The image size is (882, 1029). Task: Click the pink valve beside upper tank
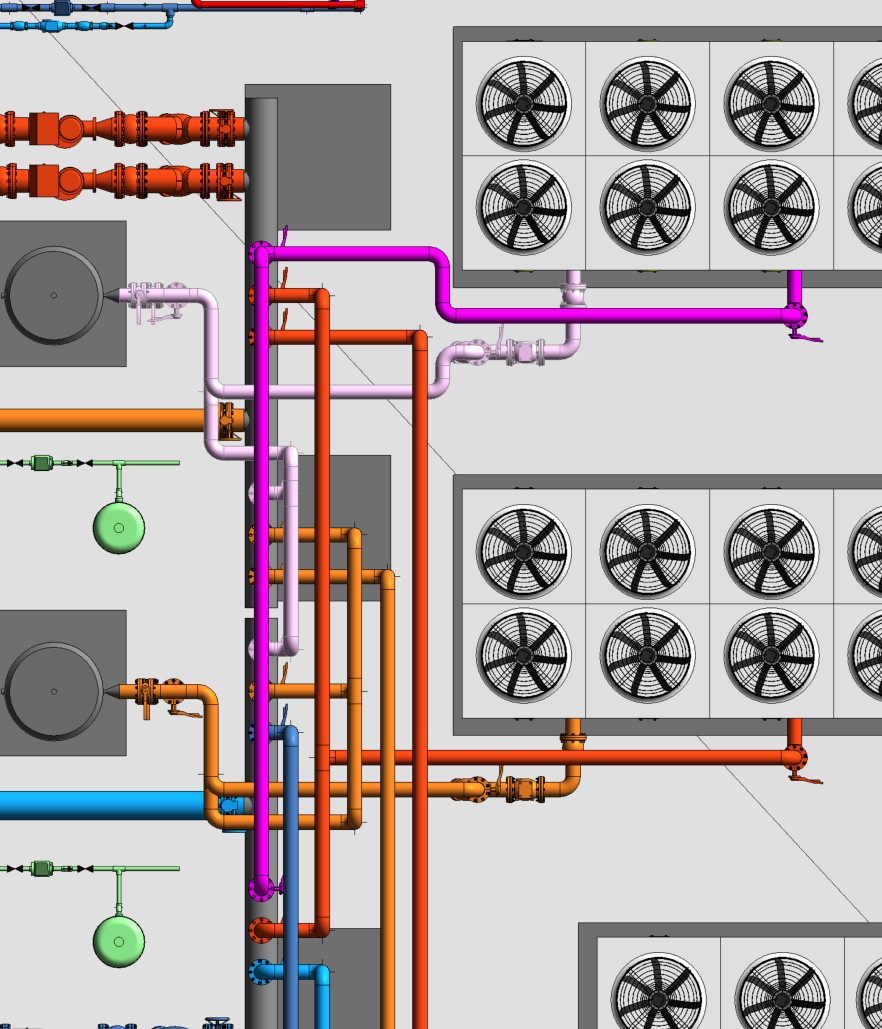pyautogui.click(x=150, y=298)
